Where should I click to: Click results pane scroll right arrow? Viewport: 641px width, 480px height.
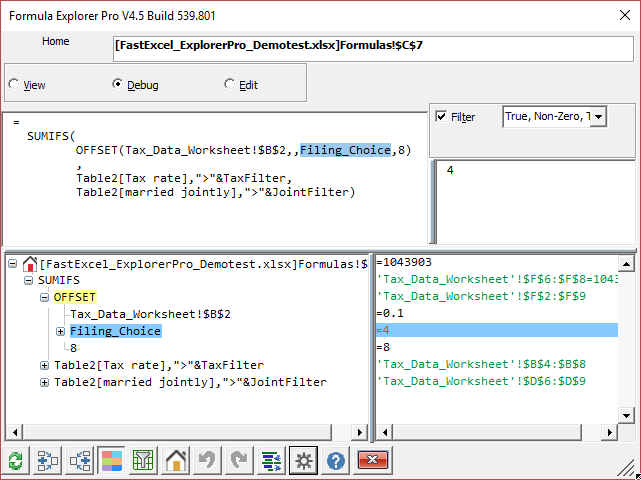pyautogui.click(x=610, y=432)
